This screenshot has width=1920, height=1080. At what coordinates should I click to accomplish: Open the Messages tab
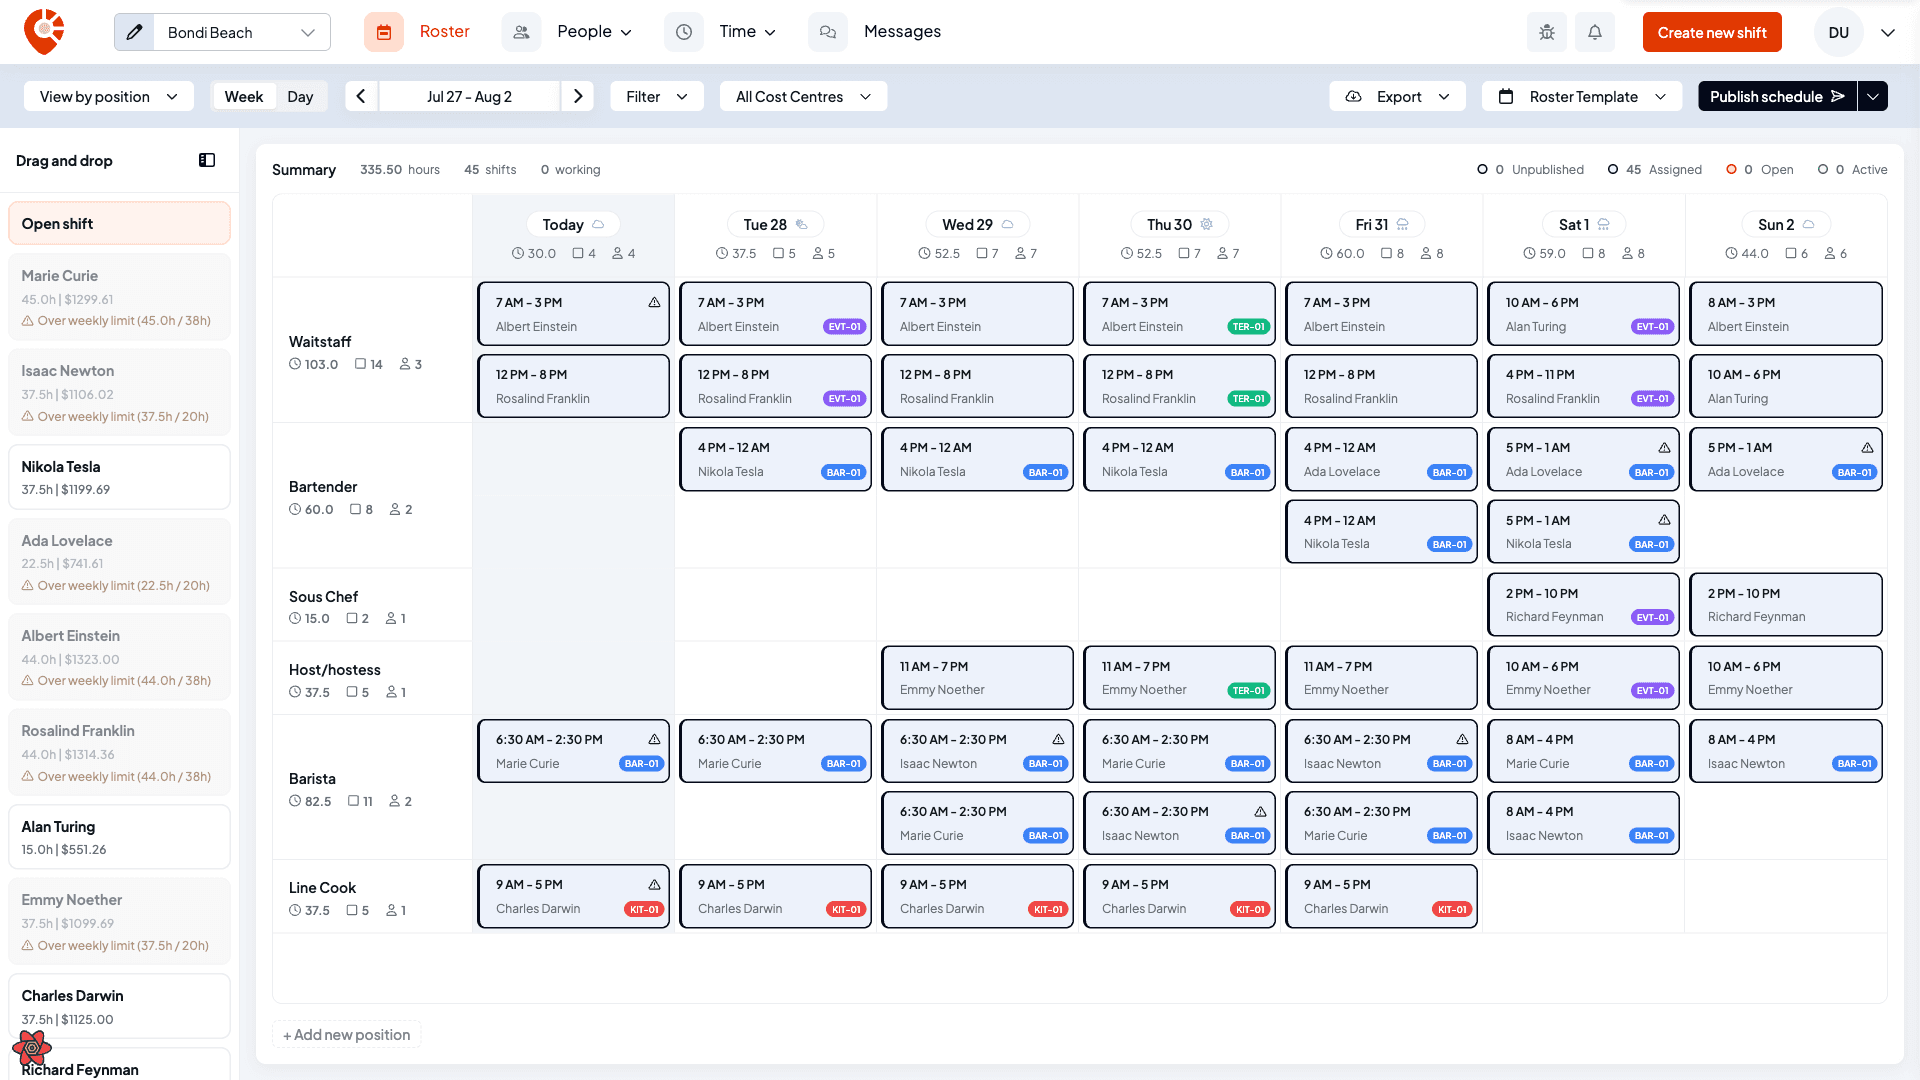902,31
